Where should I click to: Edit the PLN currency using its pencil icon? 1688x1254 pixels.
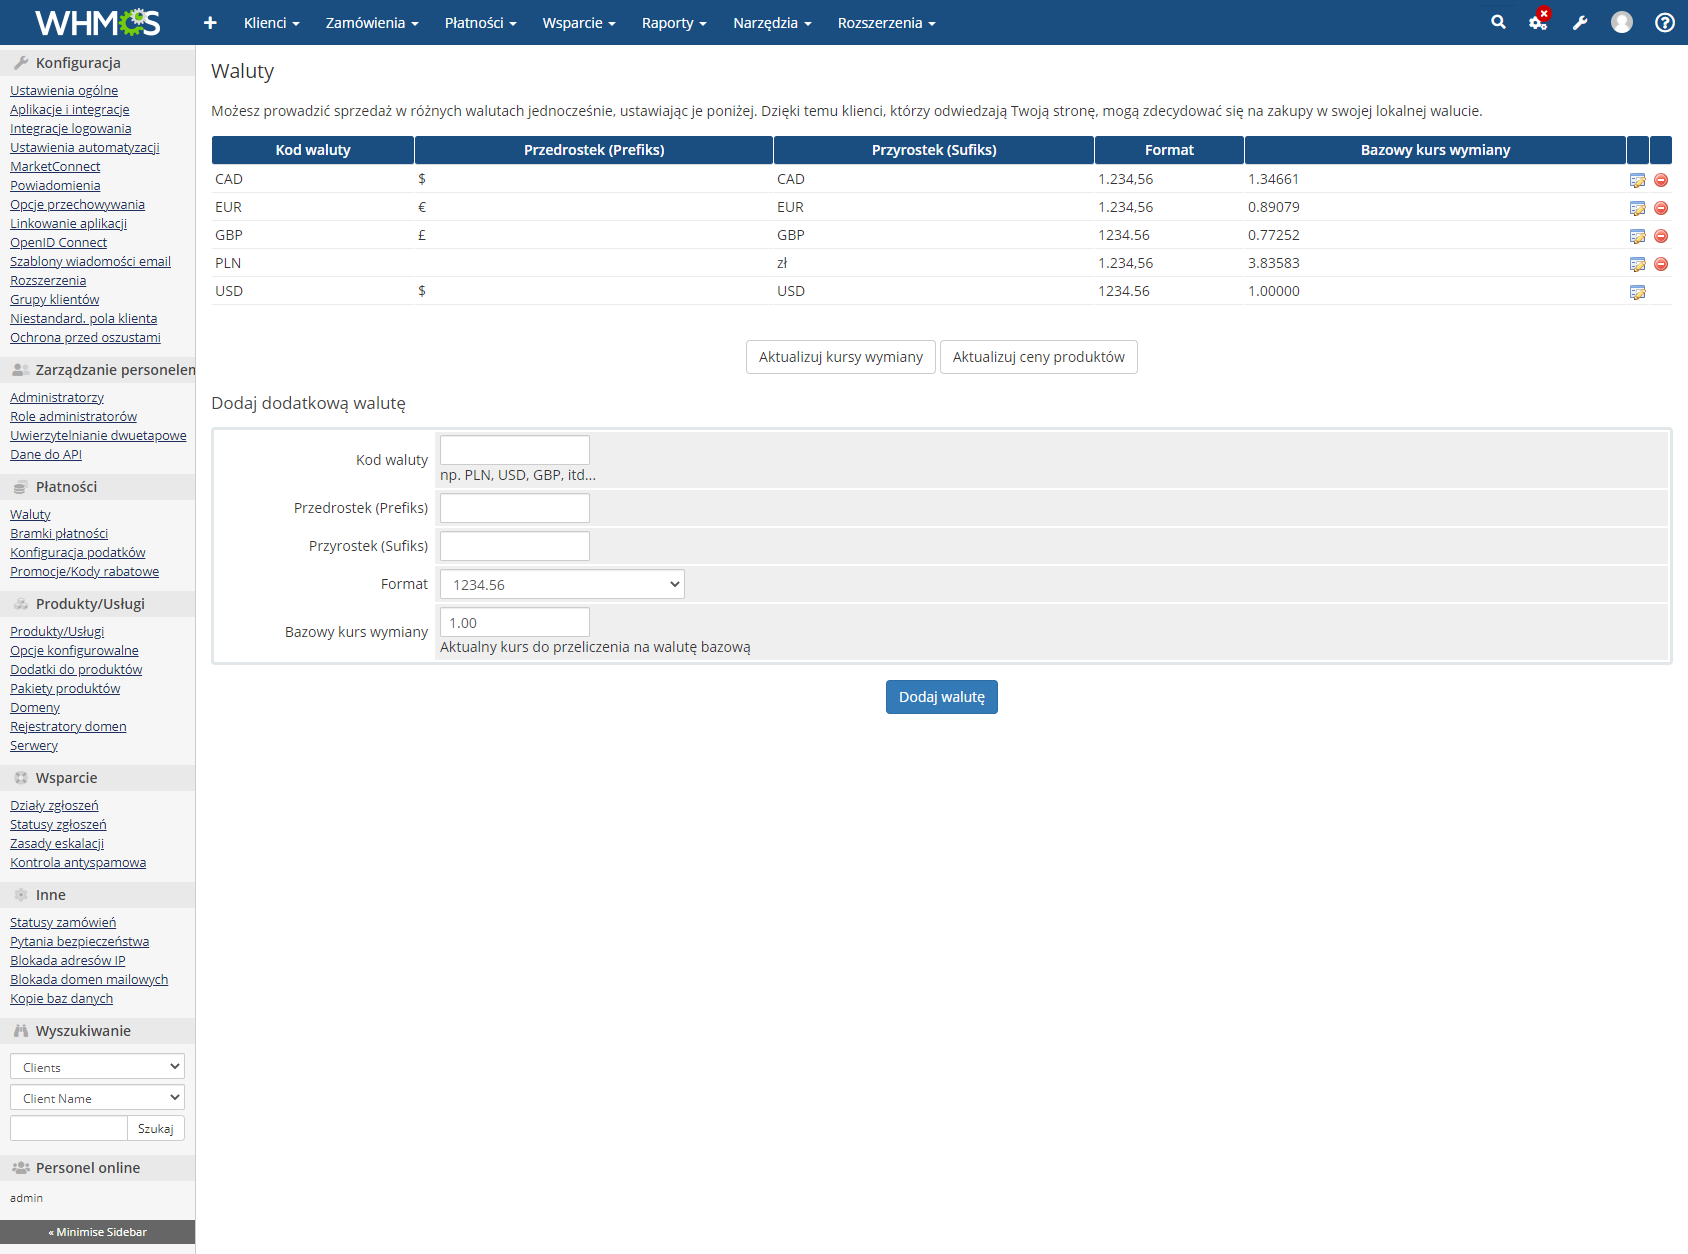[x=1638, y=264]
